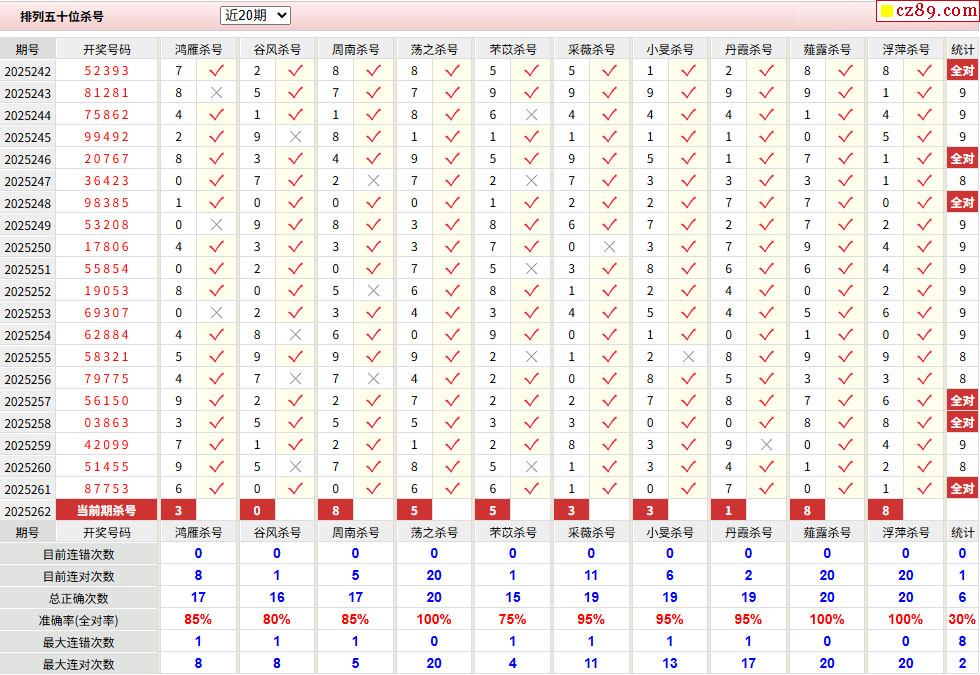Click the 16 total correct count under 谷风杀号

tap(276, 598)
